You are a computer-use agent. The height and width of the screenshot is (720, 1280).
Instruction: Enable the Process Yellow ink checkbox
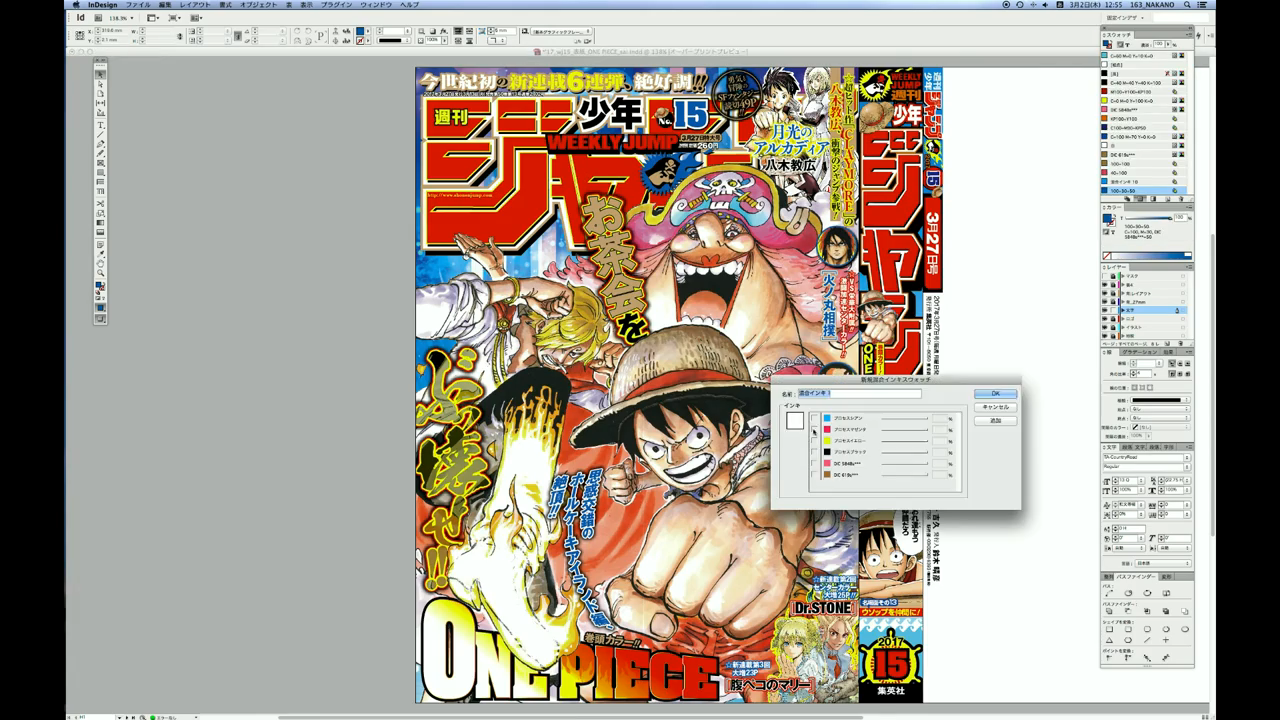coord(814,441)
